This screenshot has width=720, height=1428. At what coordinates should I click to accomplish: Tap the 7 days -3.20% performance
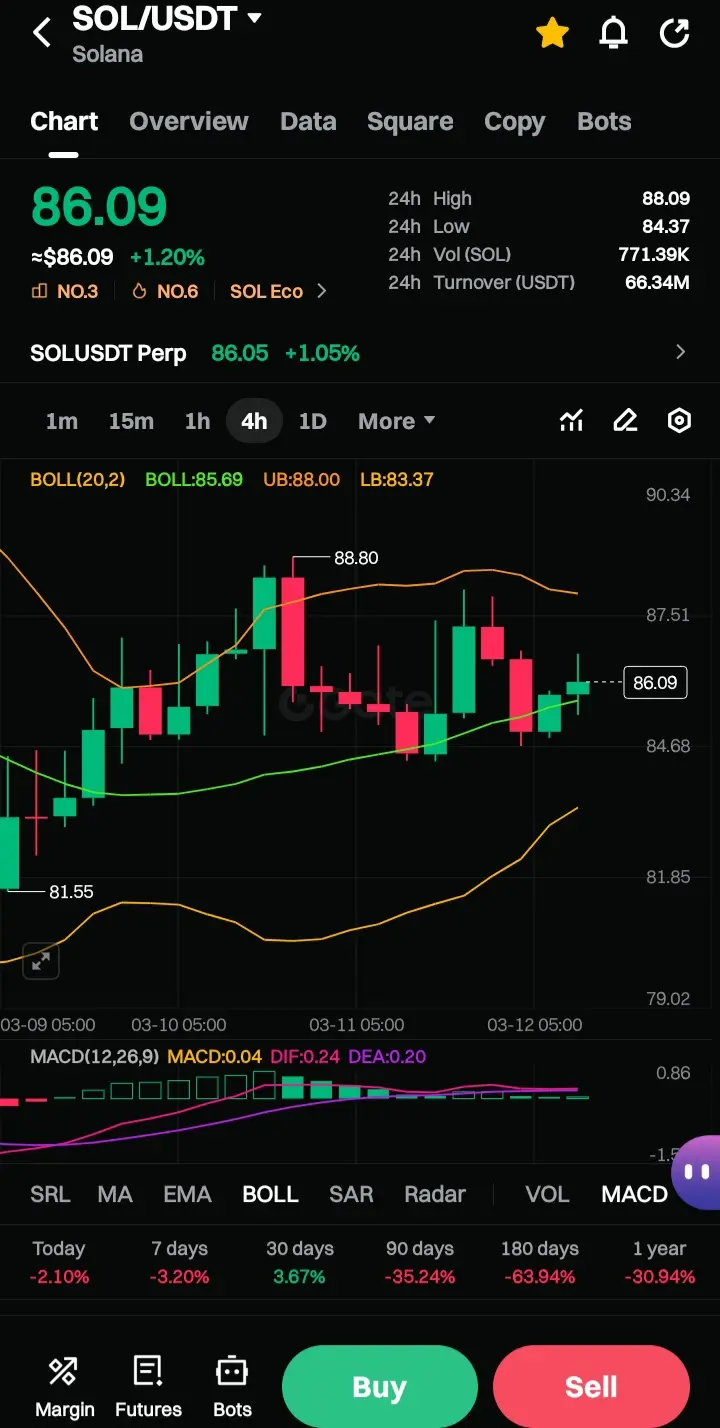[x=179, y=1262]
